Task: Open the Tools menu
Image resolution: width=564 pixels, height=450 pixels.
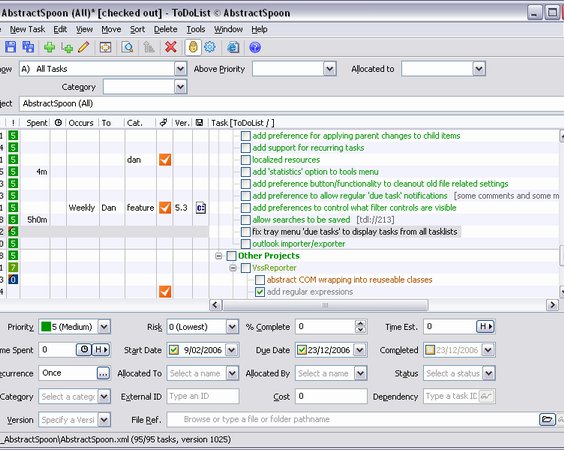Action: [x=196, y=29]
